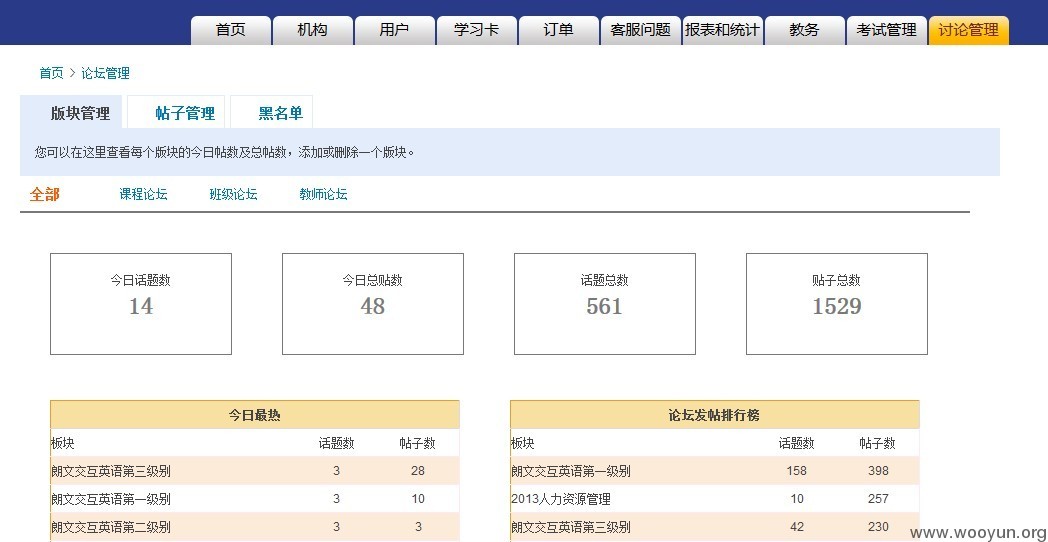Filter by 教师论坛

tap(323, 194)
